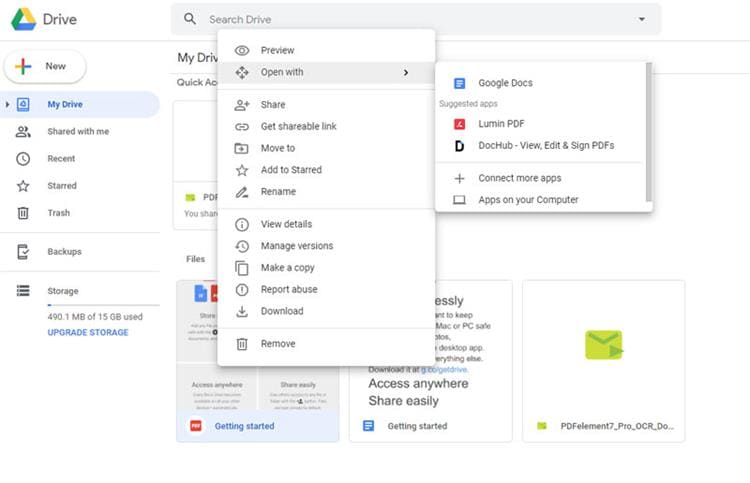
Task: Open with Google Docs
Action: point(540,83)
